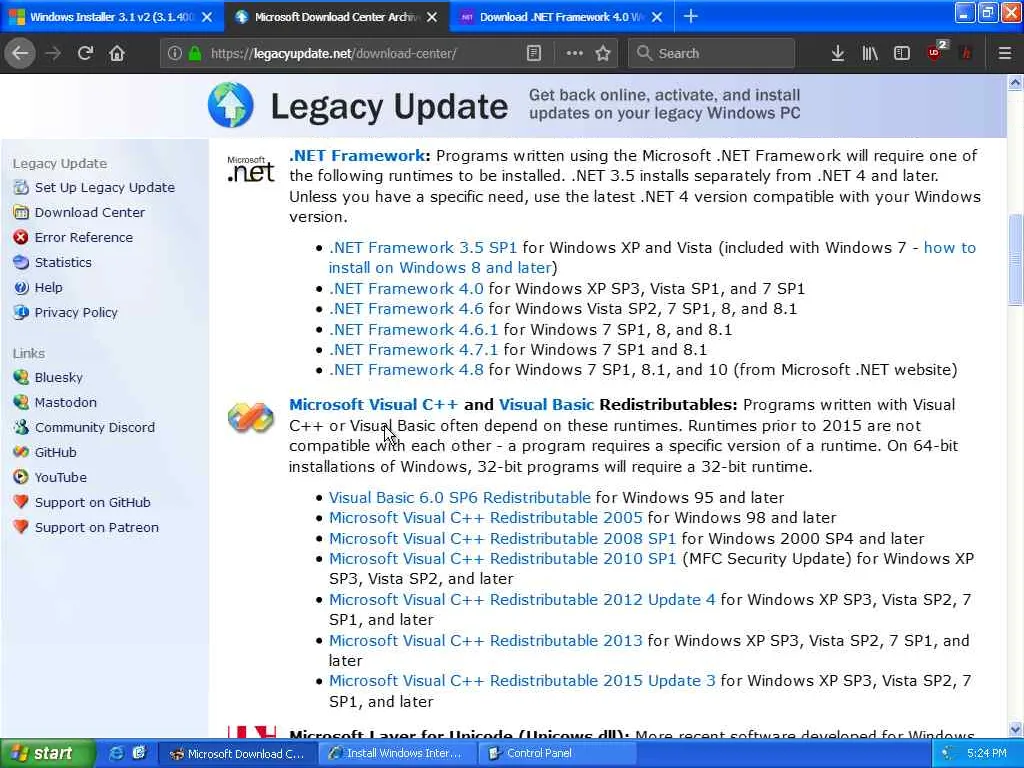The image size is (1024, 768).
Task: Reload the page with the refresh icon
Action: (x=85, y=53)
